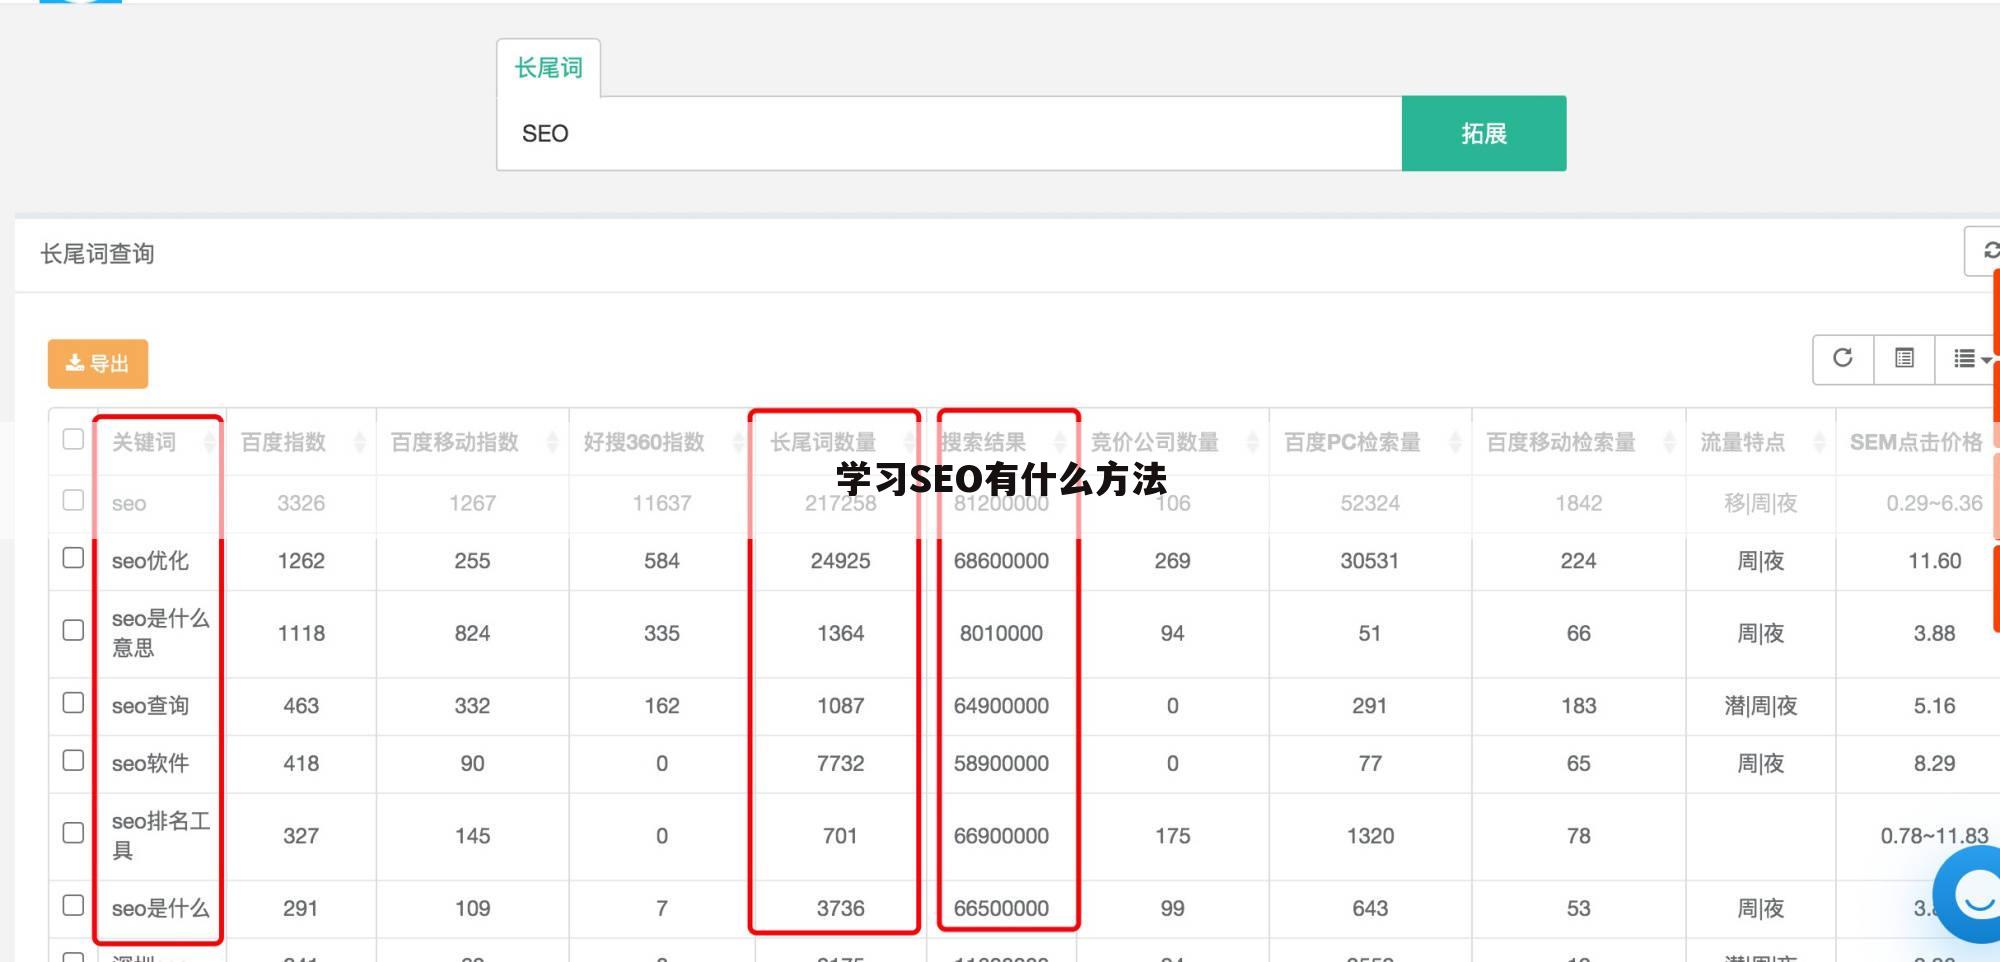Click the 长尾词查询 panel title

pos(96,253)
